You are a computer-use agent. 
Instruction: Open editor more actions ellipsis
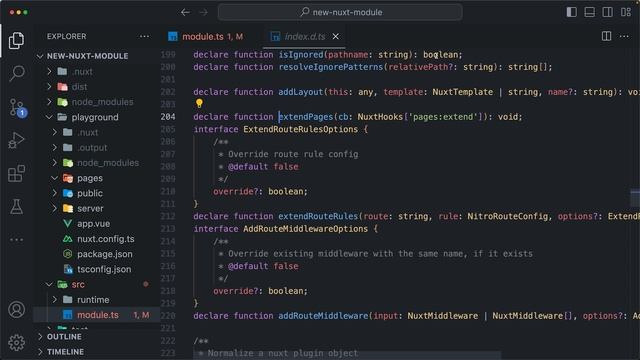click(624, 36)
